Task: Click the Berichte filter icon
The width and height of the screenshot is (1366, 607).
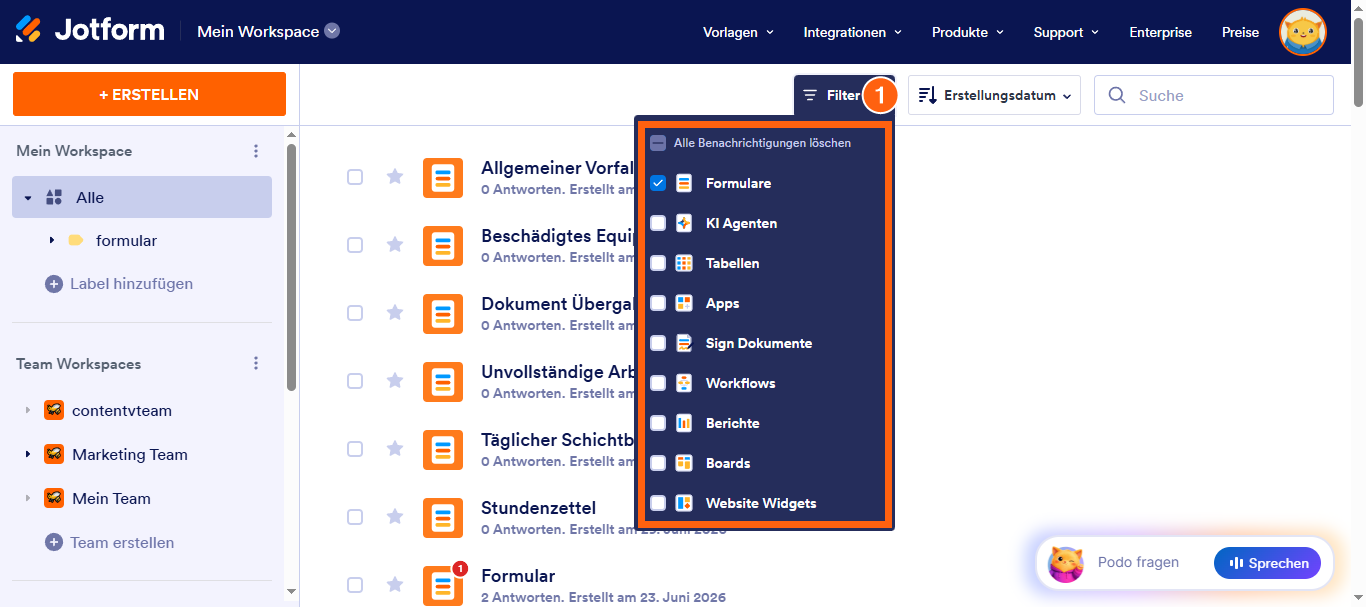Action: point(684,423)
